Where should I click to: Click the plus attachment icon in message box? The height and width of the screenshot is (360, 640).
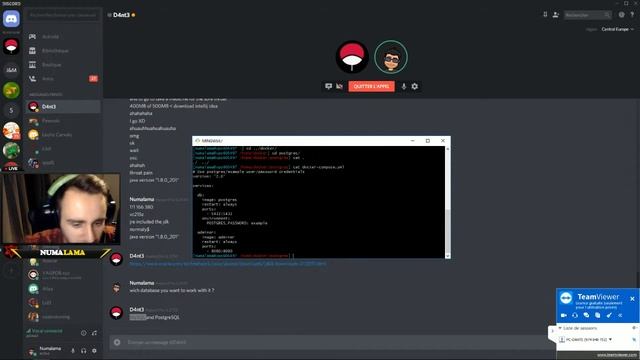[x=117, y=342]
